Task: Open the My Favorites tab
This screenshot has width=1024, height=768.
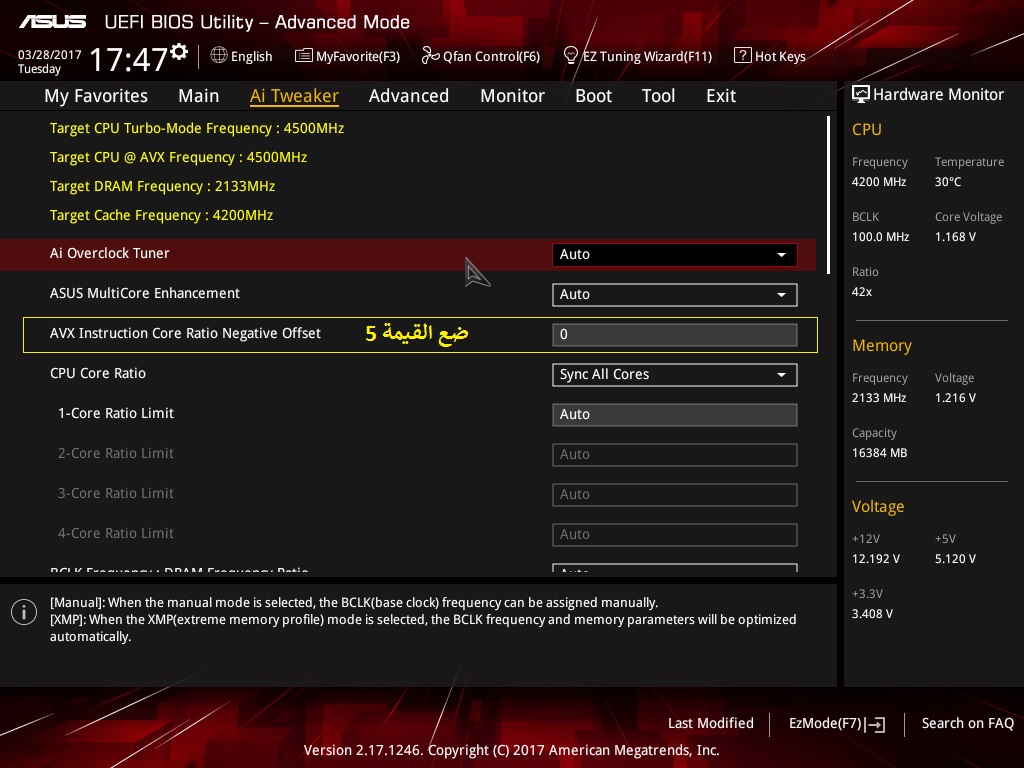Action: coord(96,96)
